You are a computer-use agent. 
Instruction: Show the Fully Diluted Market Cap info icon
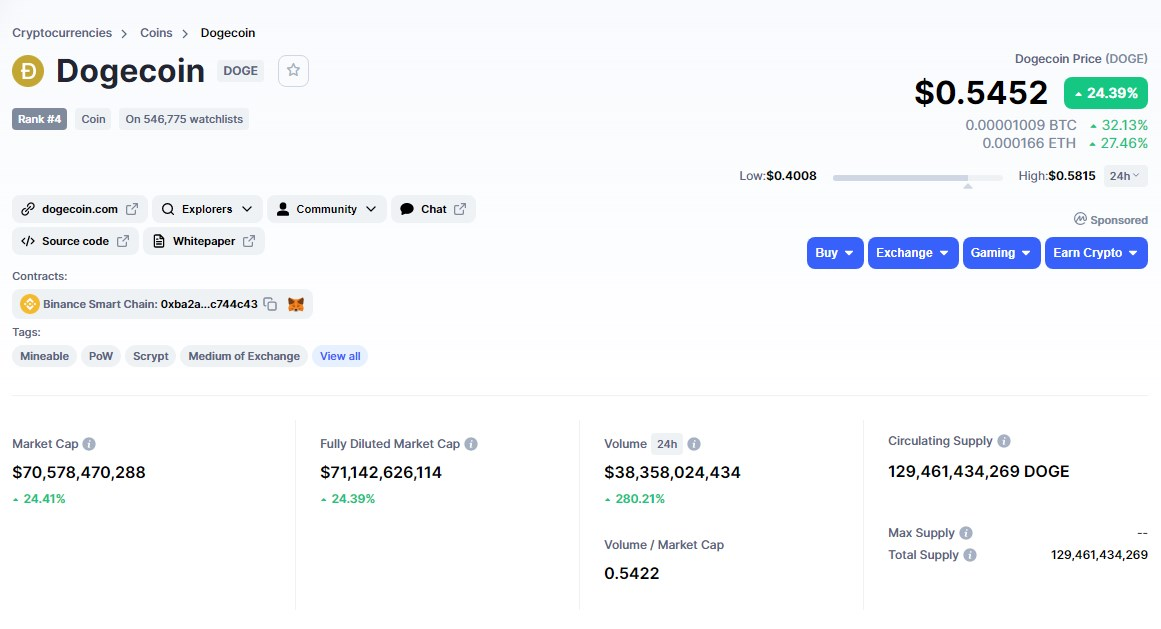[471, 444]
